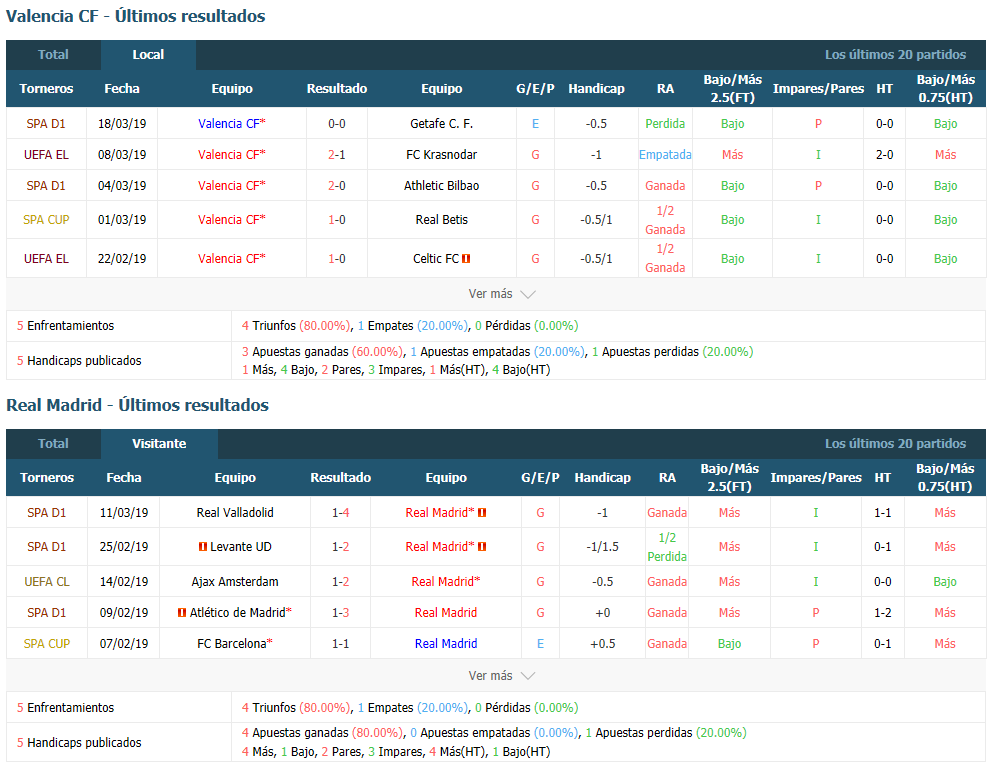993x767 pixels.
Task: Click Fecha column header in Valencia table
Action: [x=122, y=89]
